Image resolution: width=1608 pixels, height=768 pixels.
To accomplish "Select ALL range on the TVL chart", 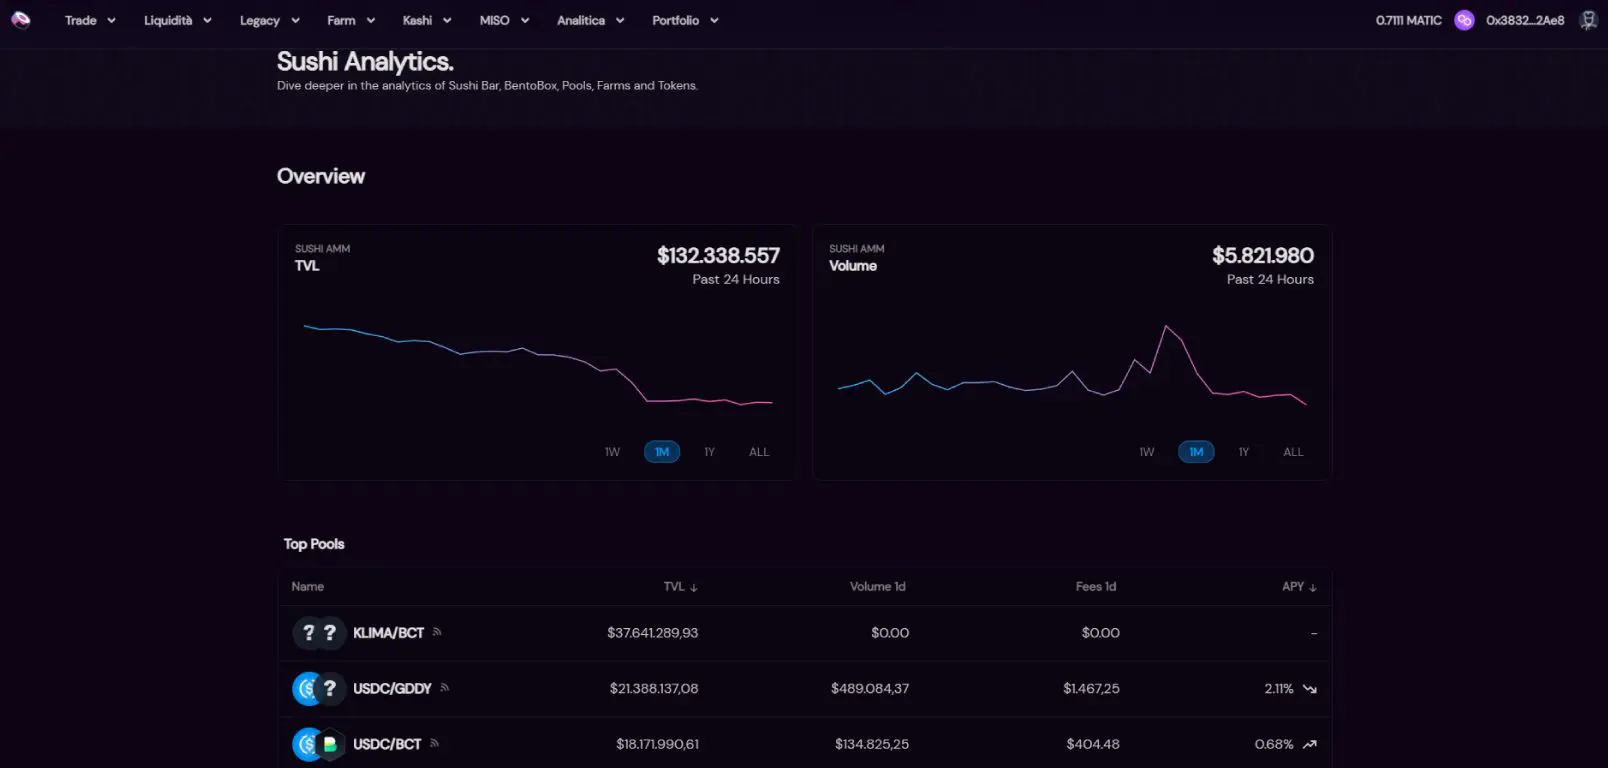I will coord(759,452).
